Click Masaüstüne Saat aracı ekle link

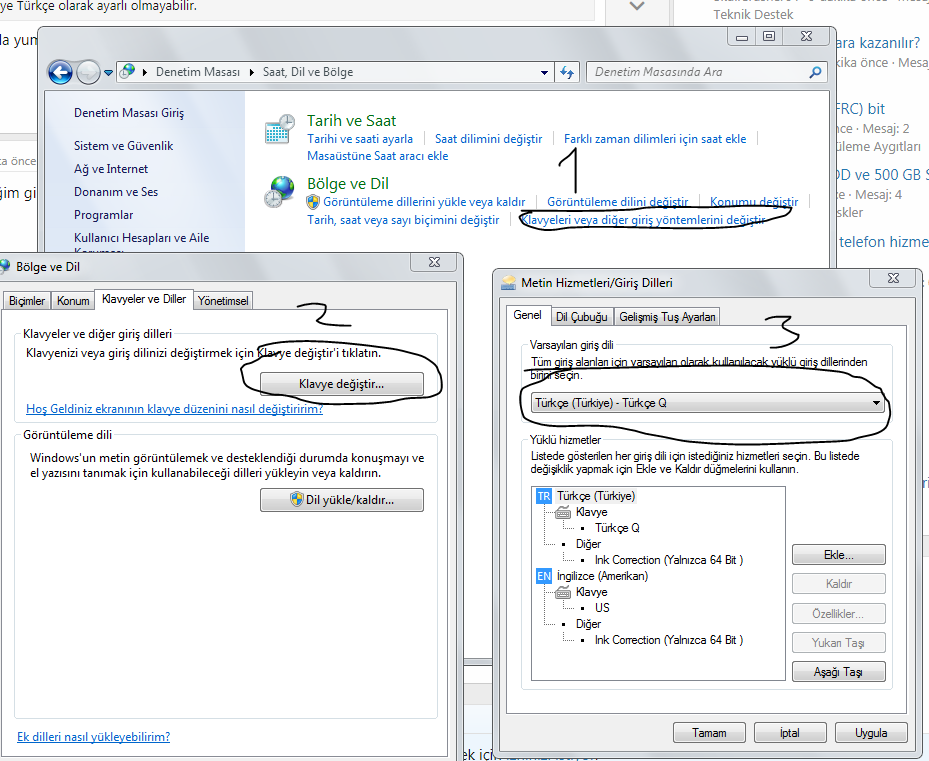pyautogui.click(x=377, y=156)
